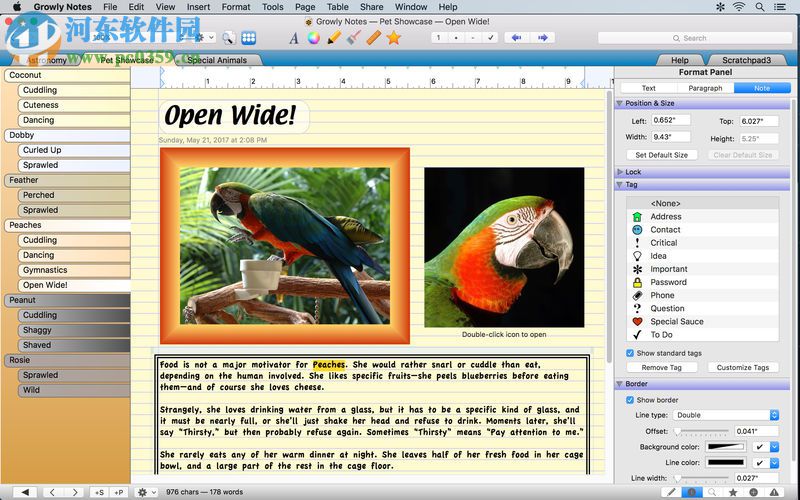Switch to the Scratchpad3 tab
This screenshot has height=500, width=800.
746,60
